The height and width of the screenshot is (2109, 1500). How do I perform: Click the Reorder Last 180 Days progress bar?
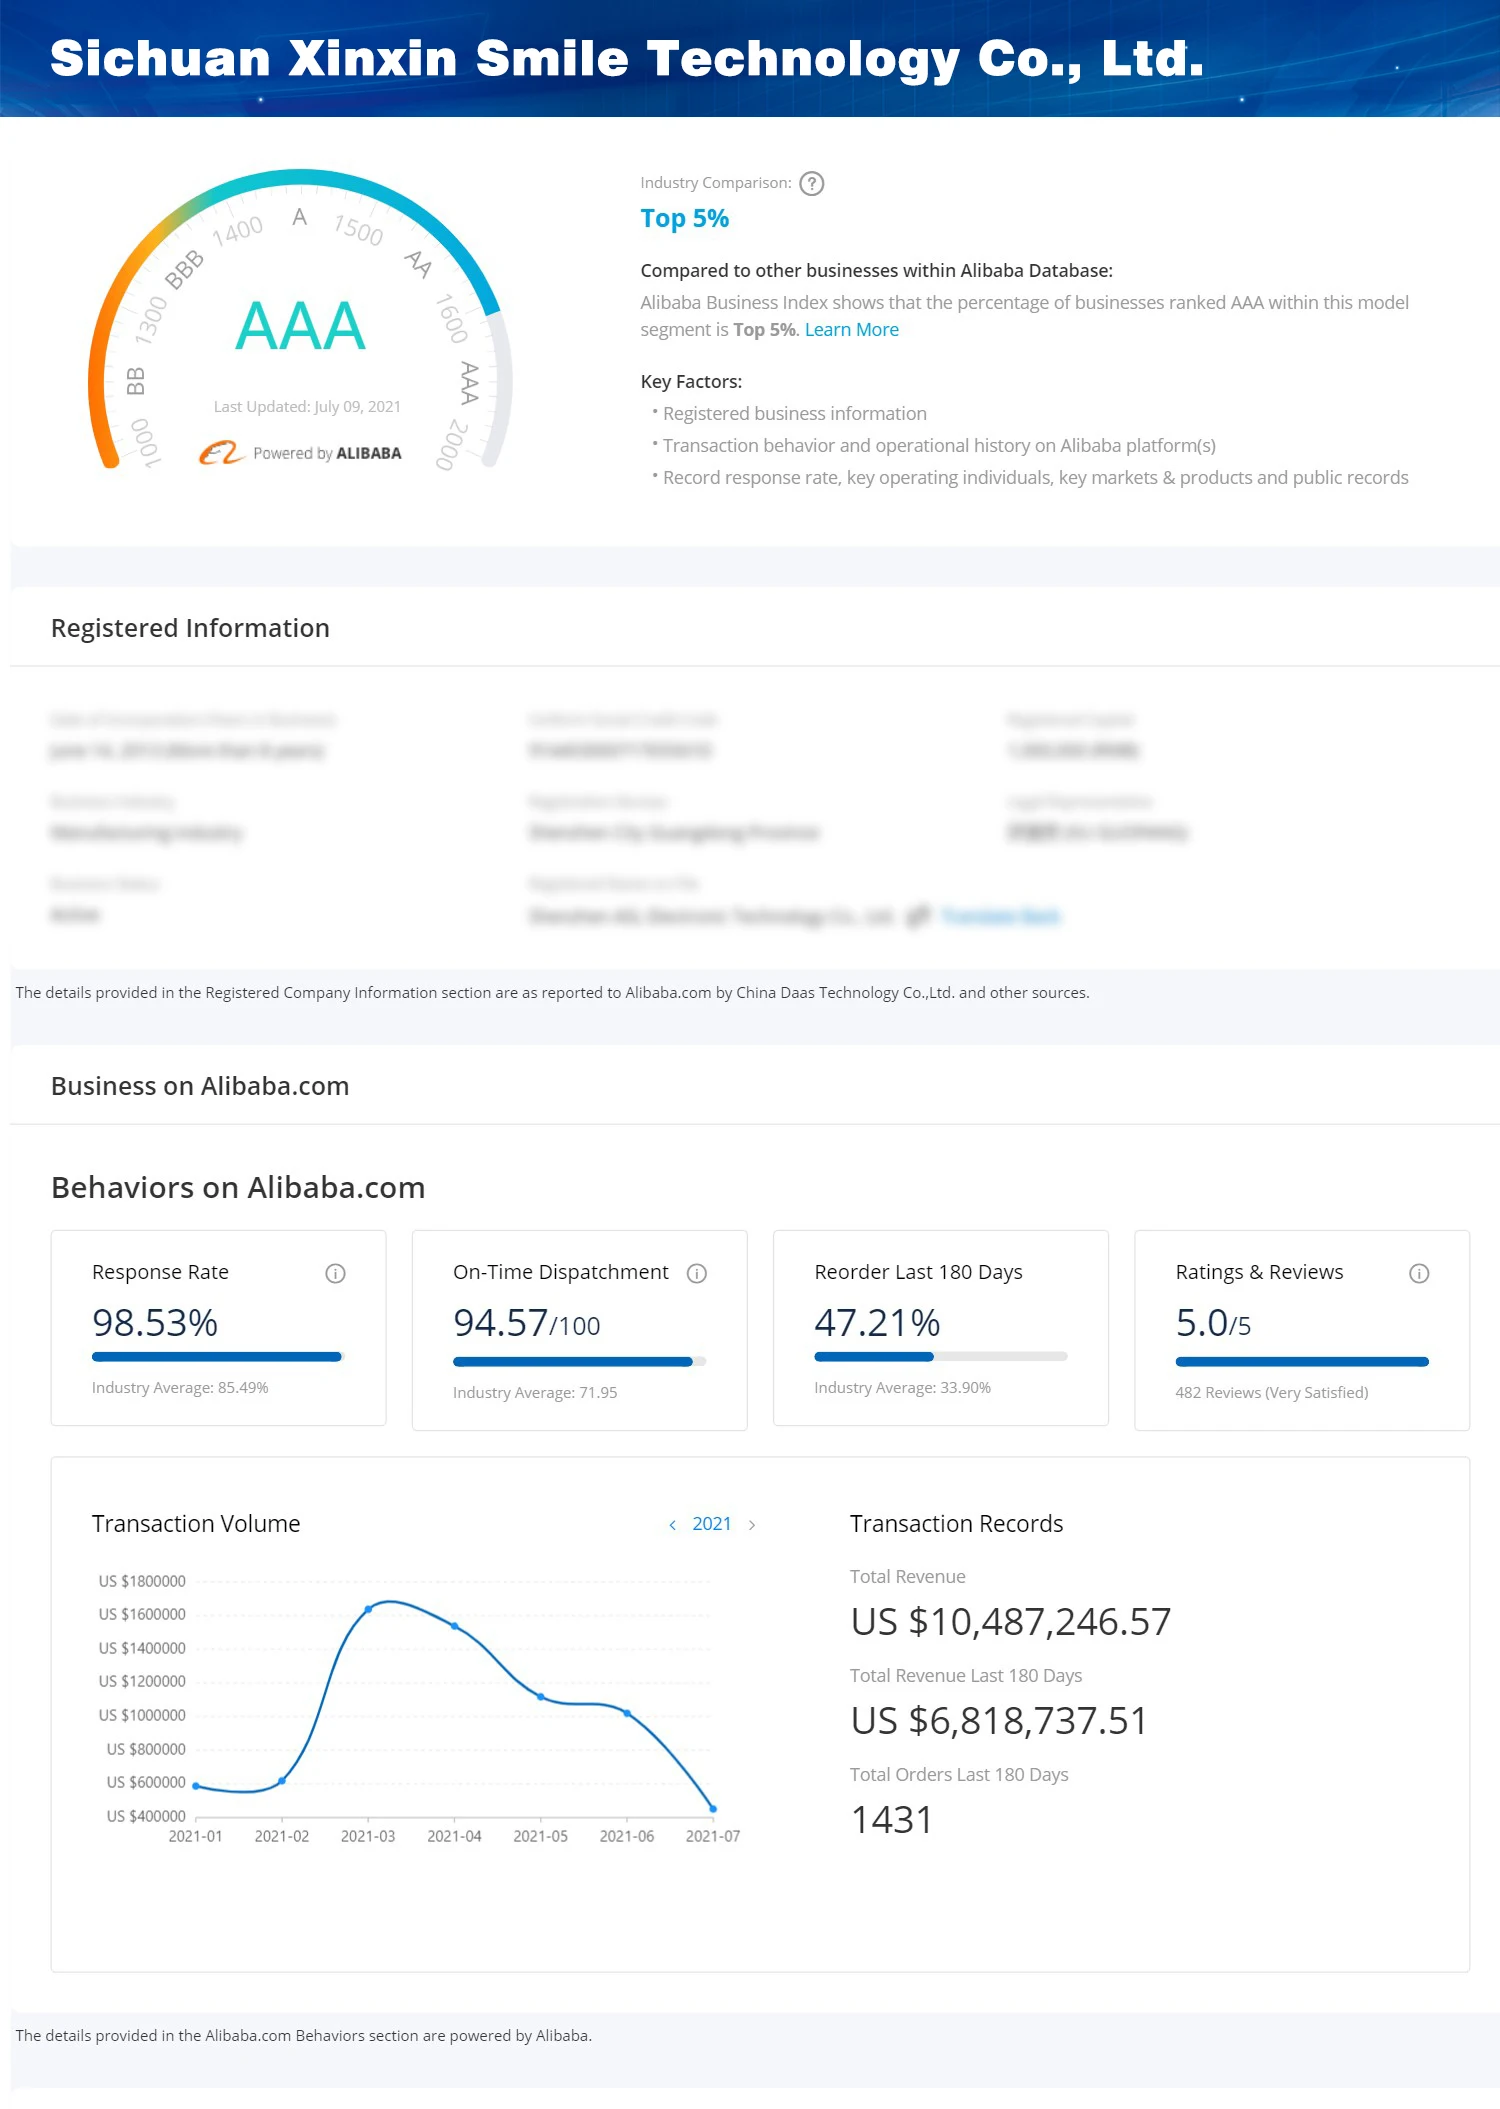(940, 1357)
